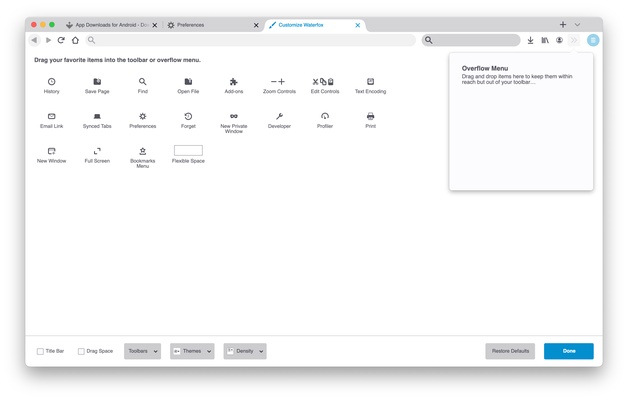
Task: Close the Customize Waterfox tab
Action: coord(358,25)
